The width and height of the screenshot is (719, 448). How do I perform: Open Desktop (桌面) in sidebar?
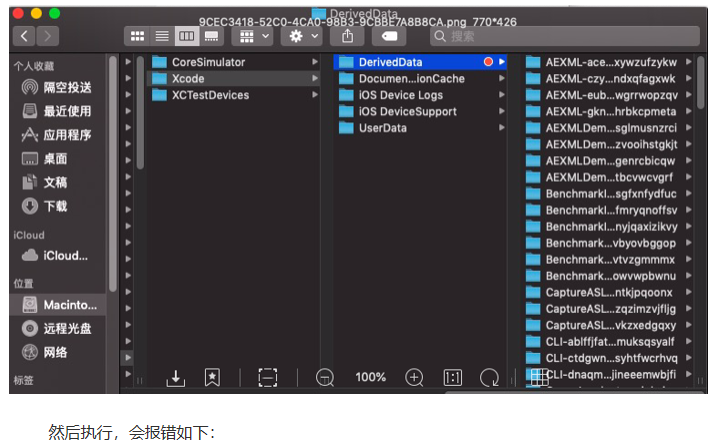point(46,159)
